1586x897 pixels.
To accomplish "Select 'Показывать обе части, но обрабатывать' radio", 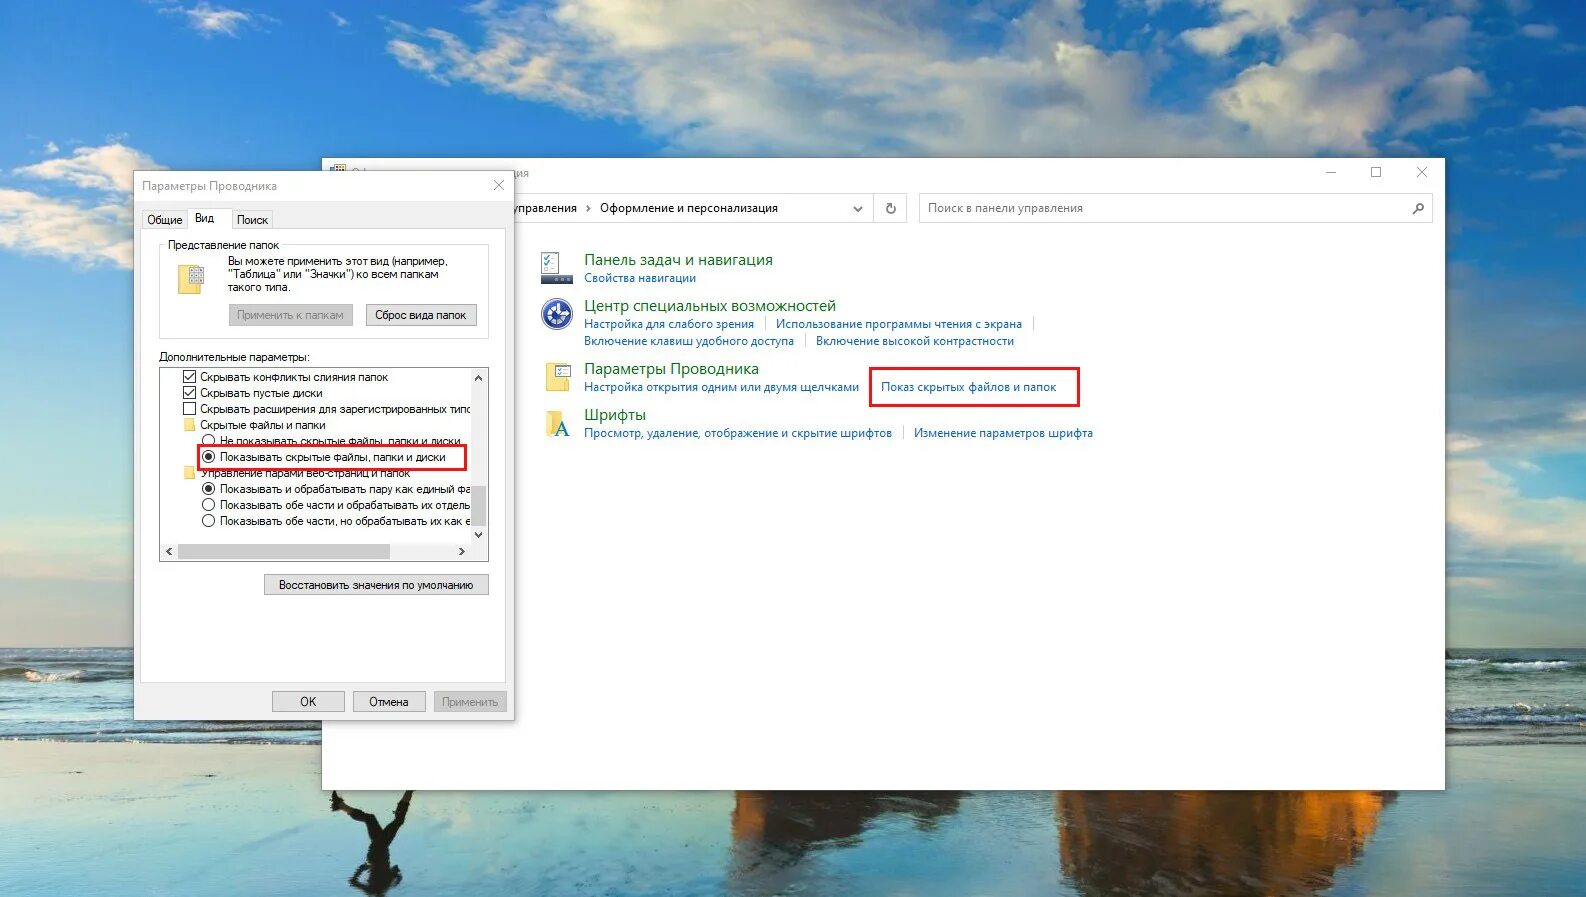I will pyautogui.click(x=208, y=521).
